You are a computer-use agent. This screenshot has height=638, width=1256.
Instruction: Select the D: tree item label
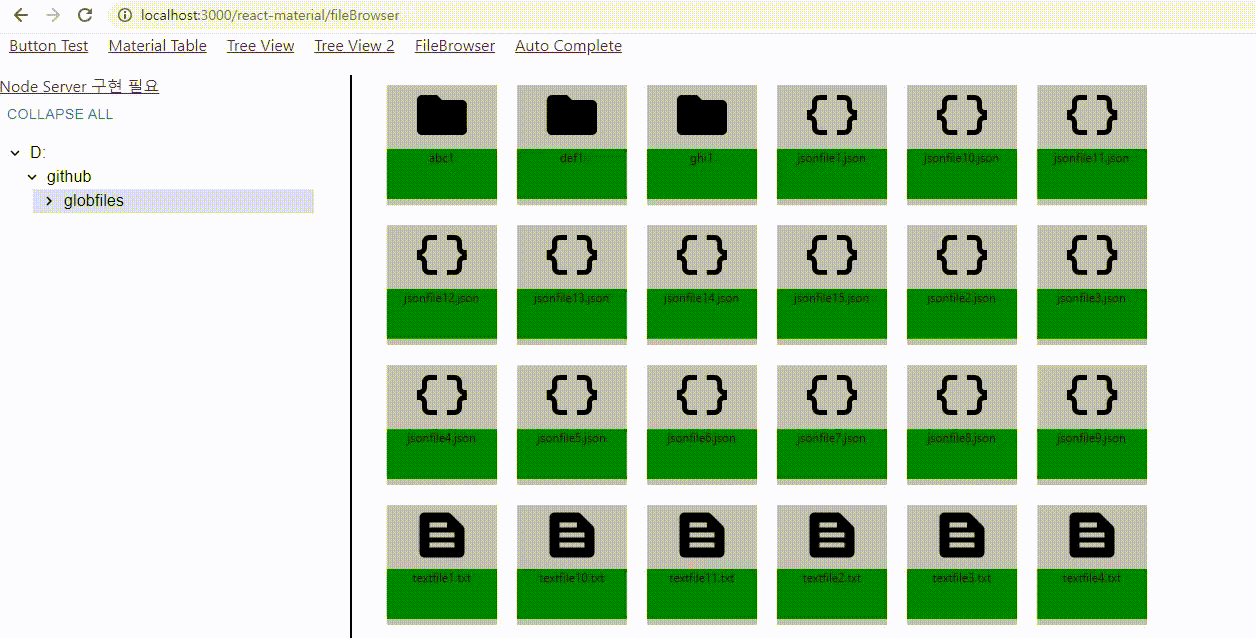[38, 153]
